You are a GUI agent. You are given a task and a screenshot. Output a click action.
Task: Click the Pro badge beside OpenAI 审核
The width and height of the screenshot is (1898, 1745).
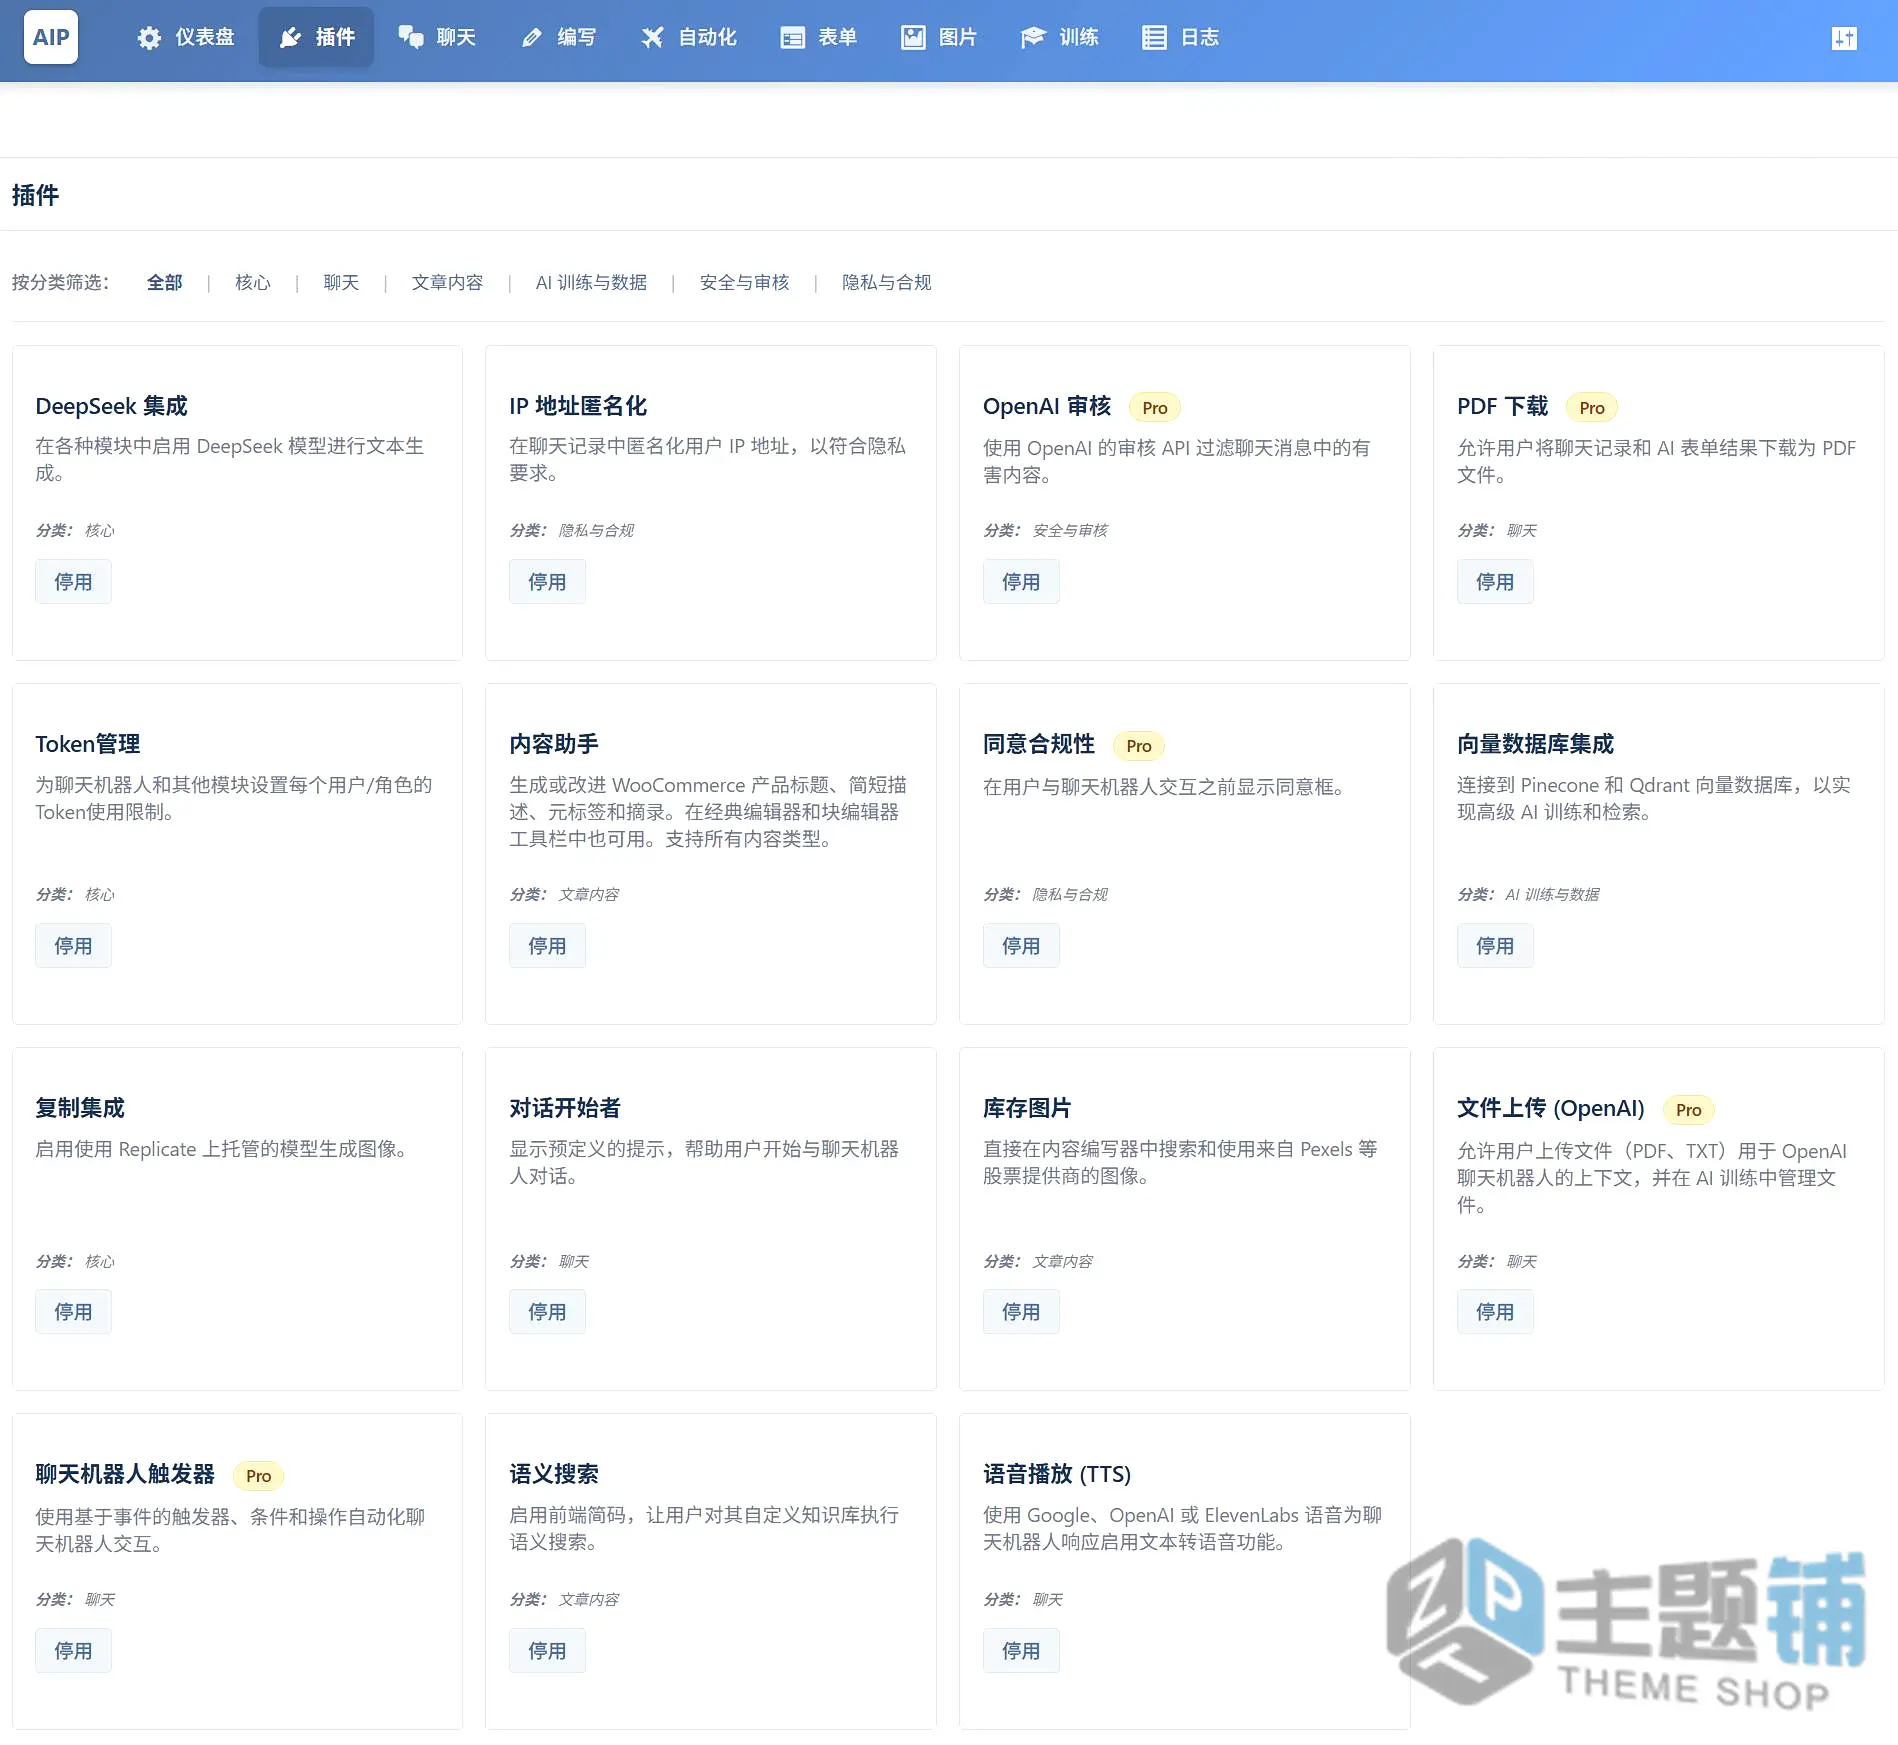(1155, 408)
